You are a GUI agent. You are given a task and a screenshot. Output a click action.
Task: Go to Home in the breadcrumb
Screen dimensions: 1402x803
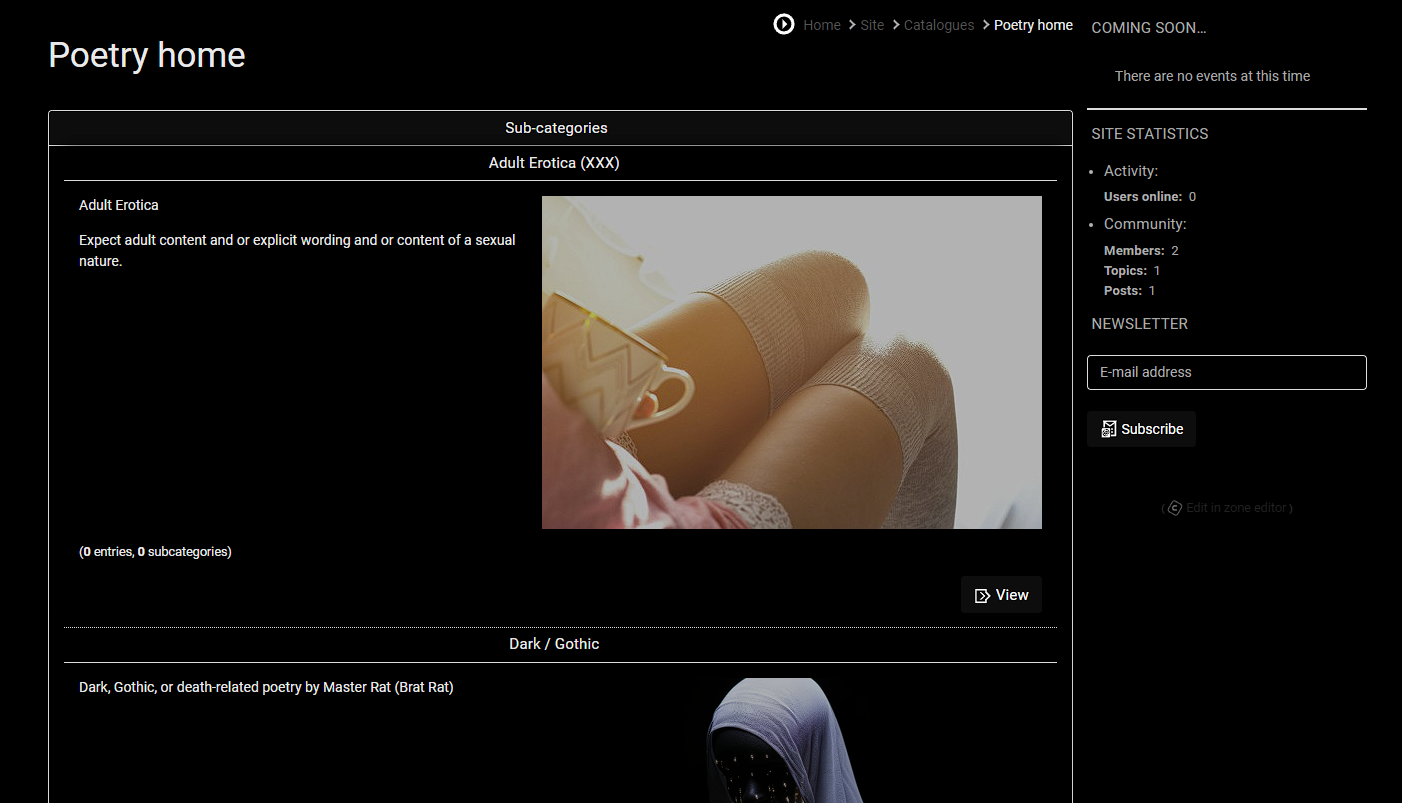click(821, 25)
